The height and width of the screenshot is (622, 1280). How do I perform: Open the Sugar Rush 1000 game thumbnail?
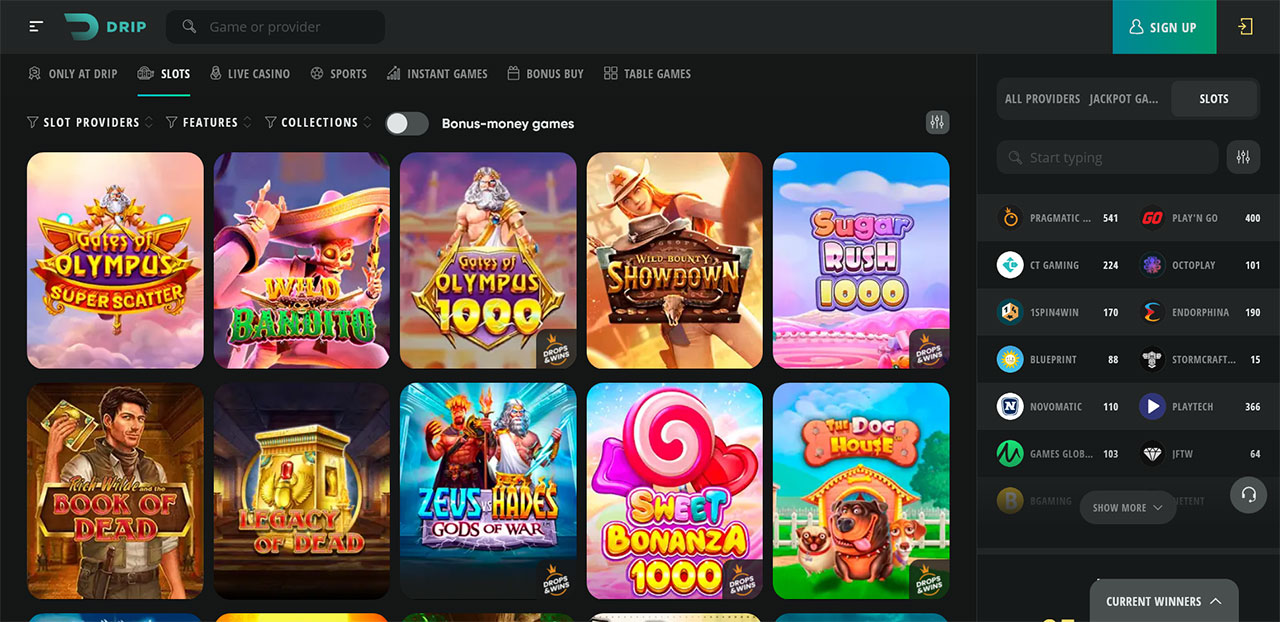pyautogui.click(x=861, y=260)
